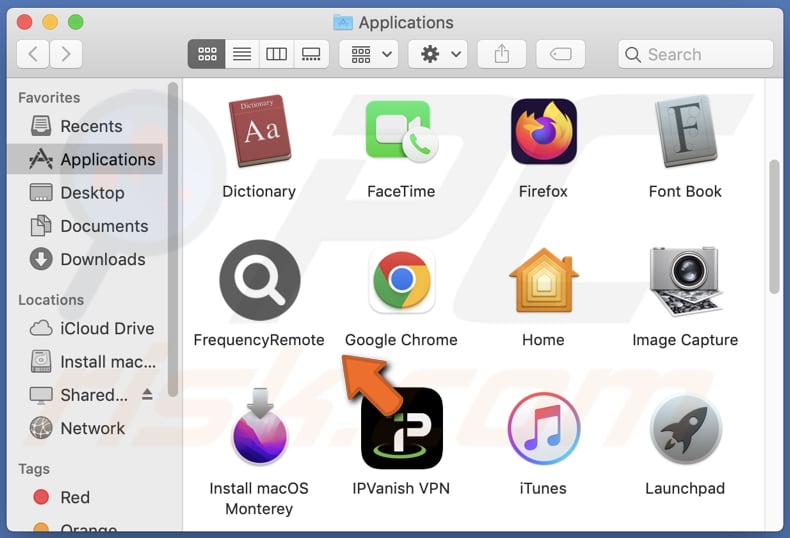Click the Google Chrome app icon
Screen dimensions: 790x538
point(402,280)
